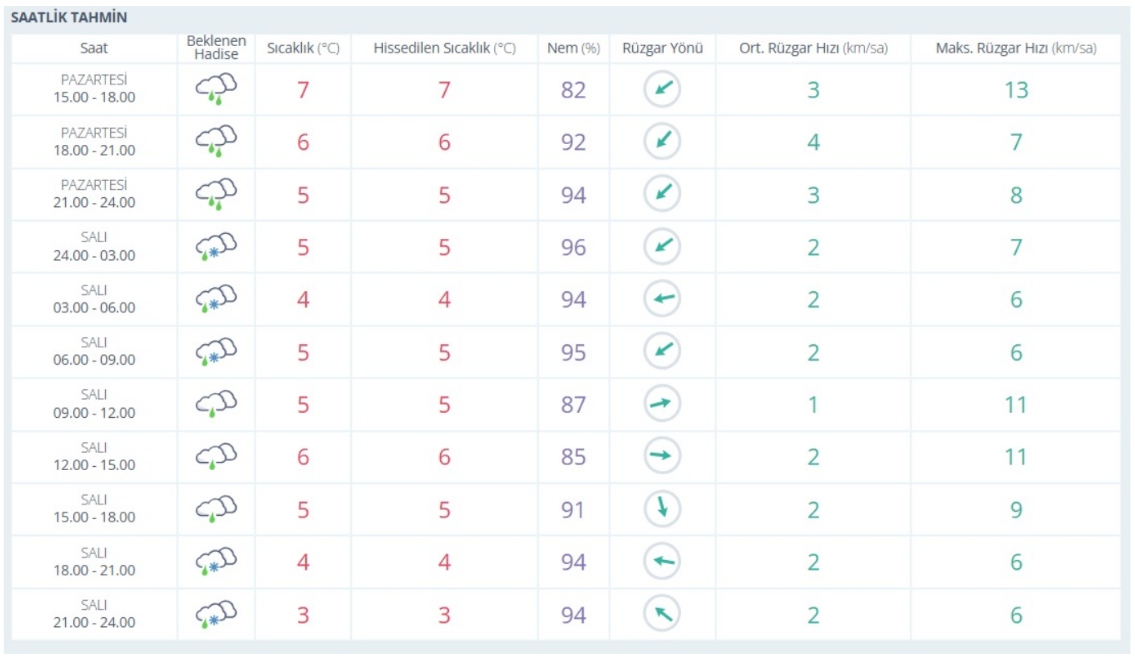
Task: Click wind direction arrow for Salı 21.00 - 24.00
Action: pos(662,614)
